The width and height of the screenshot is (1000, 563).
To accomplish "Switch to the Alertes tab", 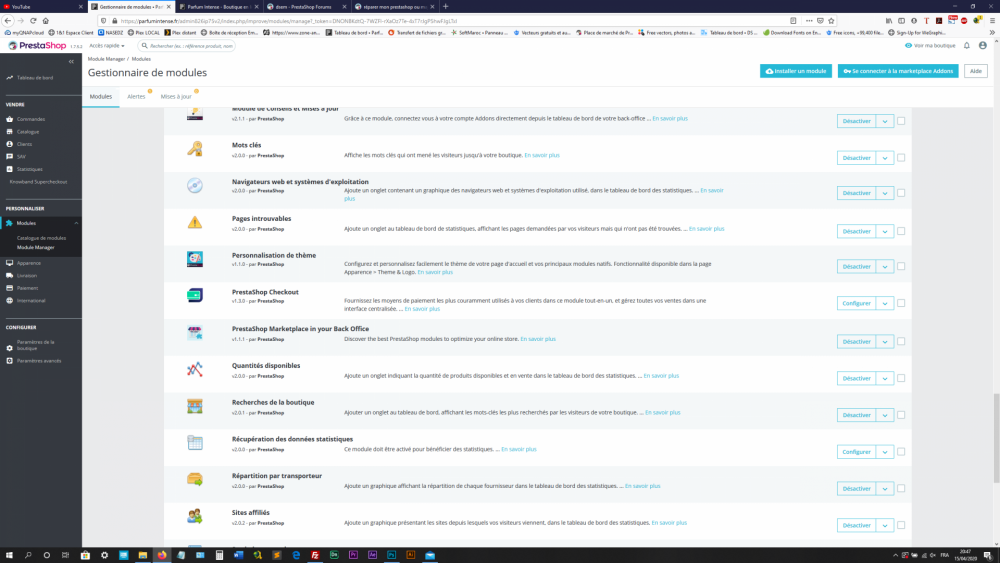I will (x=136, y=96).
